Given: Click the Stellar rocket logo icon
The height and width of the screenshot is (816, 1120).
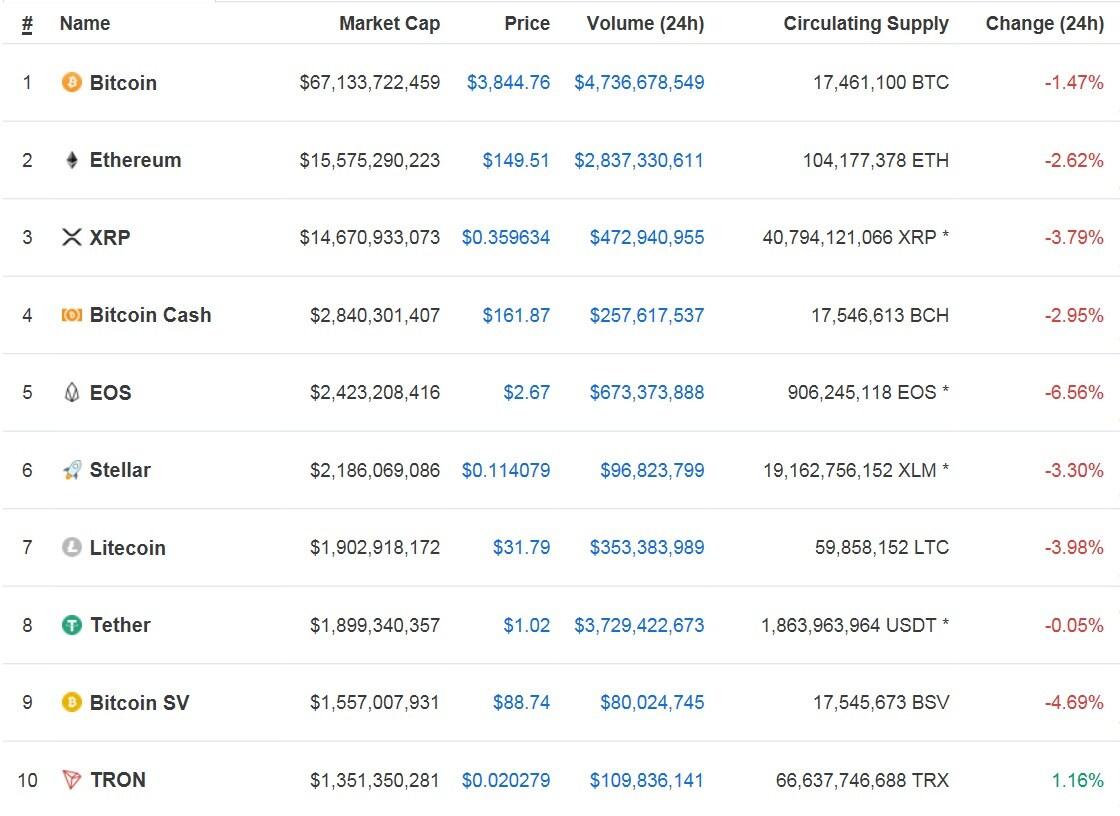Looking at the screenshot, I should tap(71, 470).
